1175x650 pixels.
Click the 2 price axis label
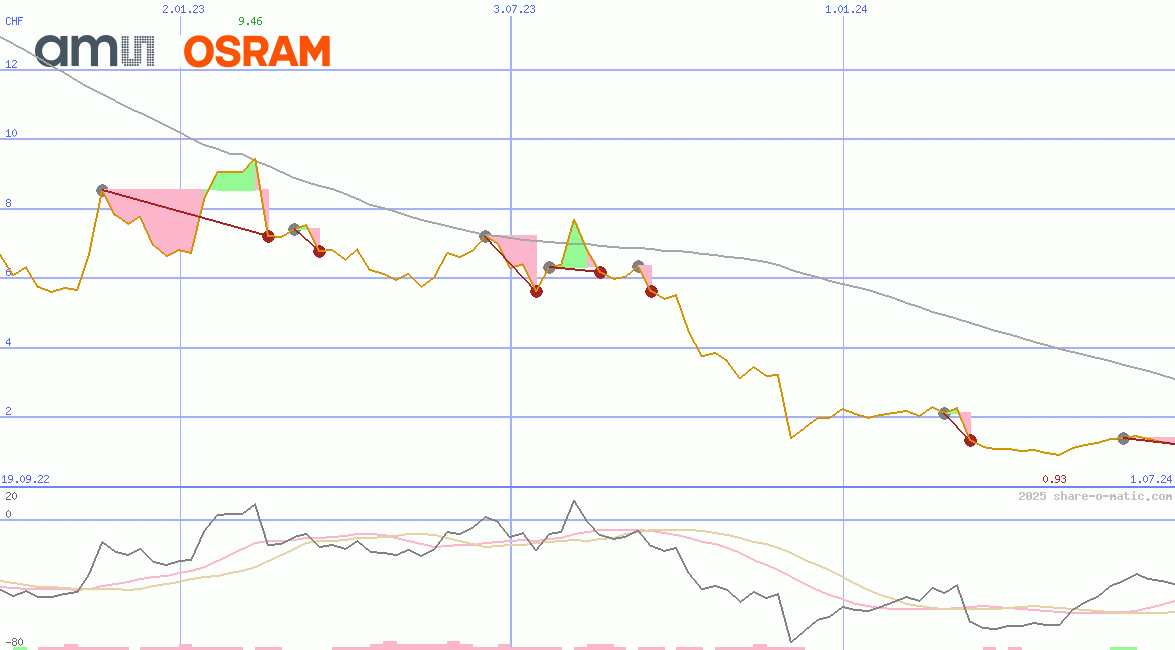pyautogui.click(x=8, y=412)
